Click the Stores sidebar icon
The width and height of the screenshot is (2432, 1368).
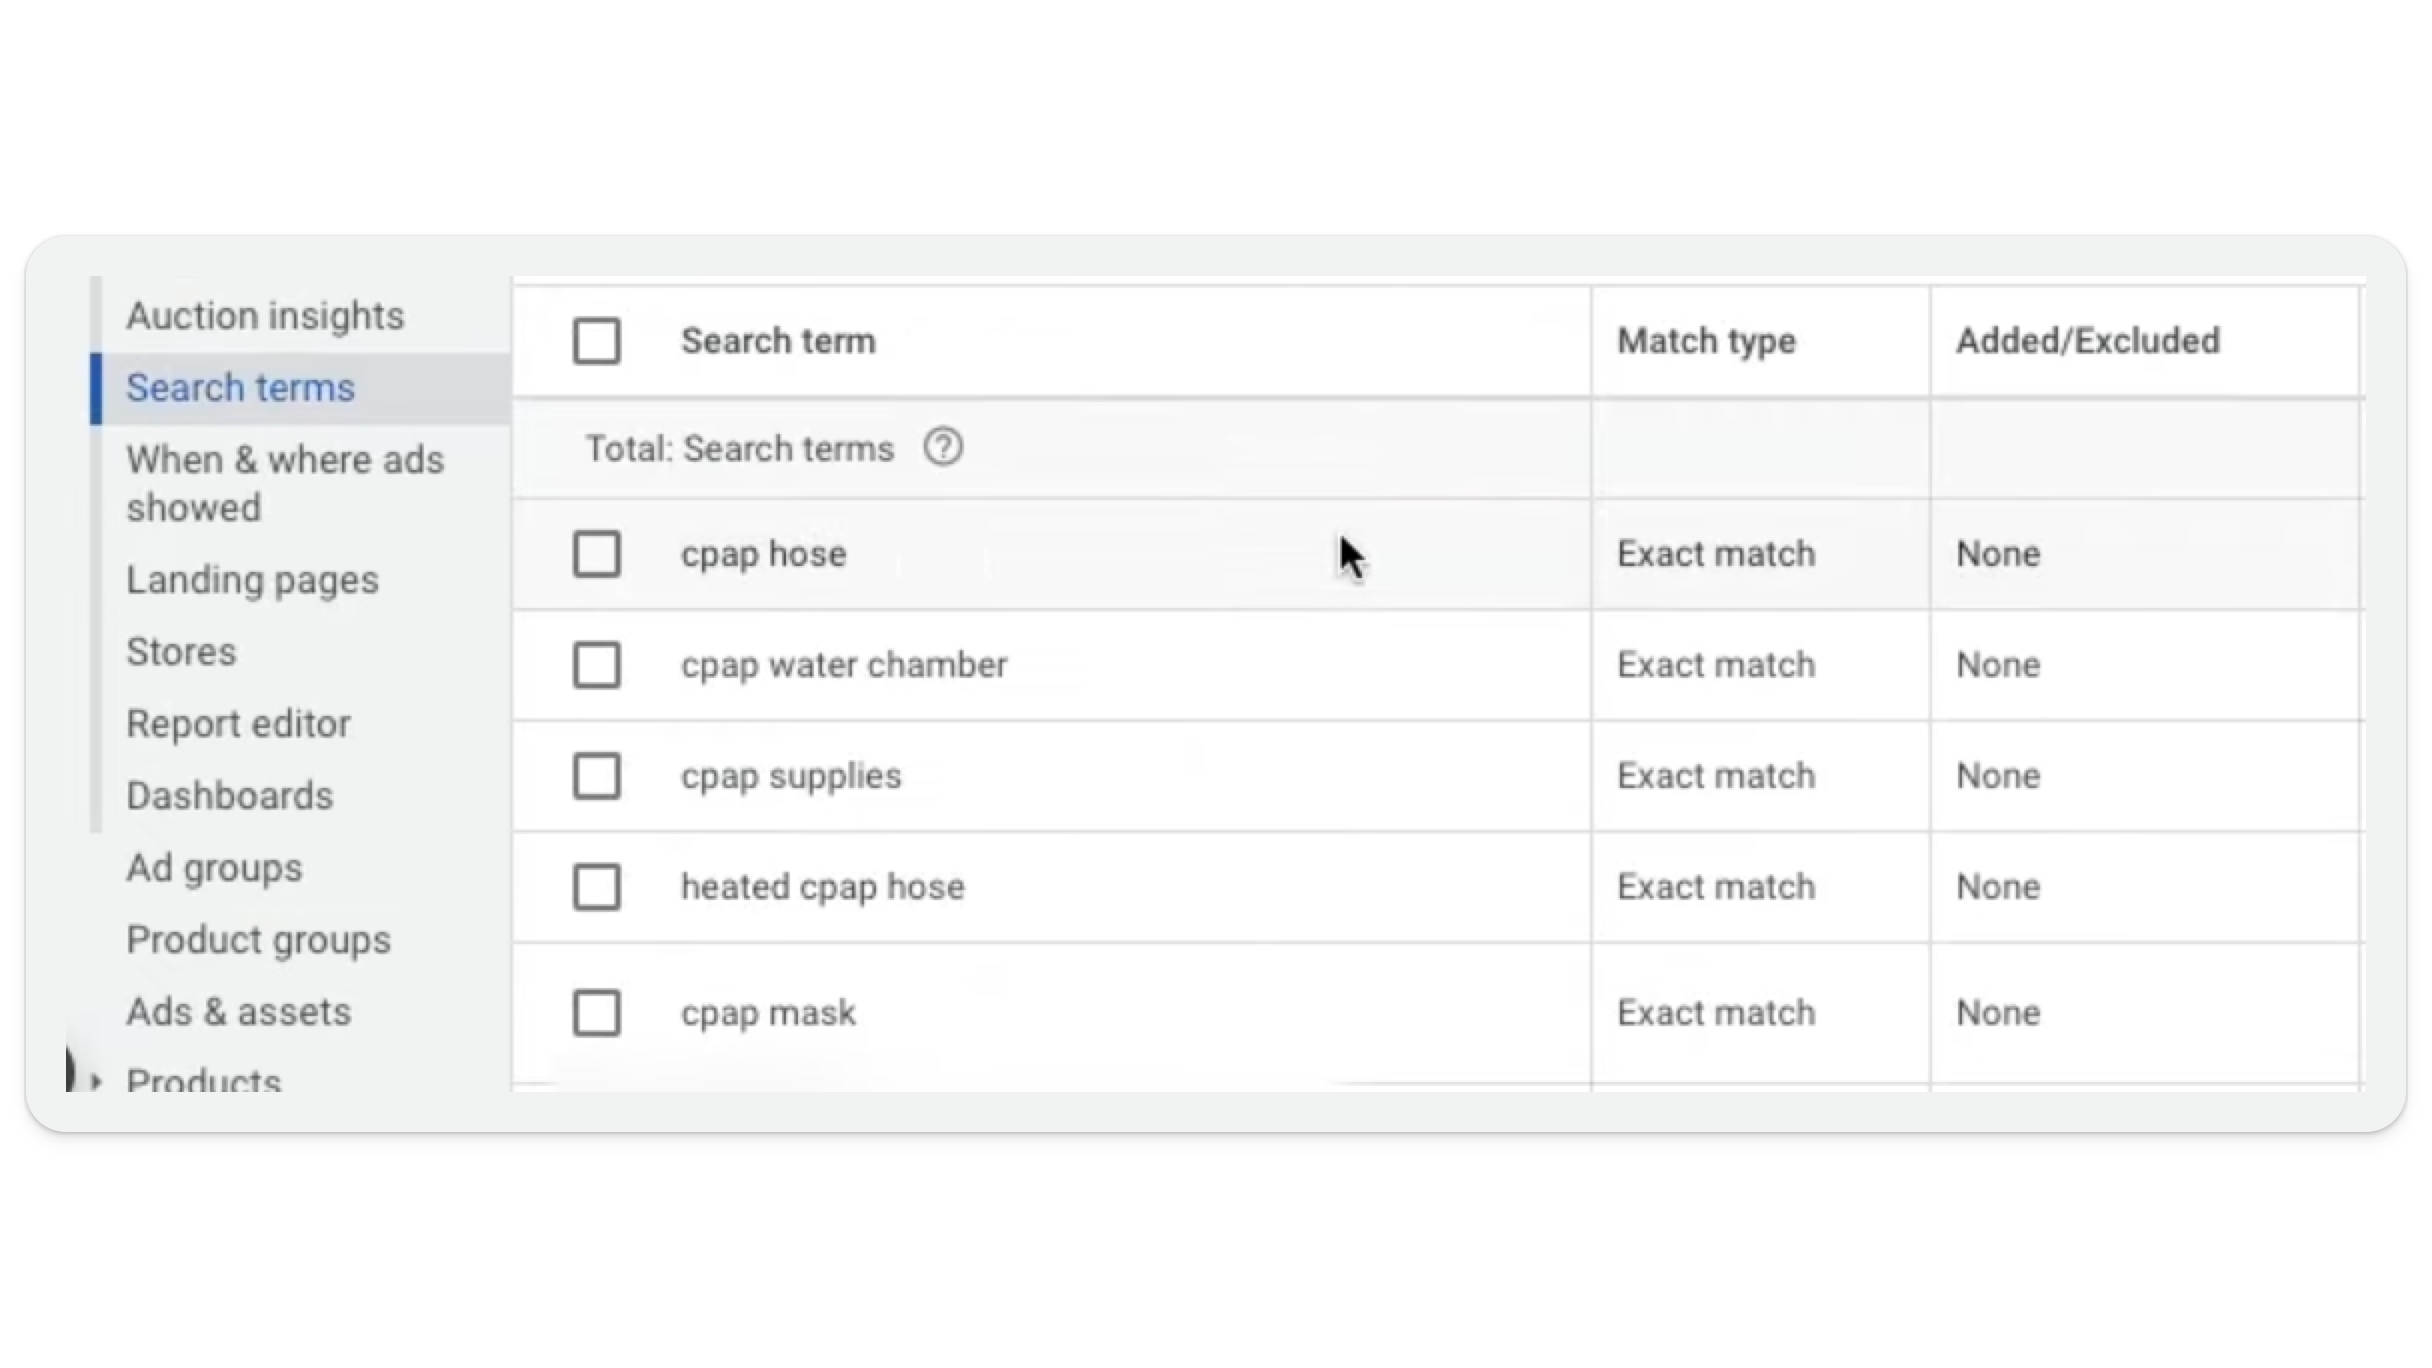point(179,650)
